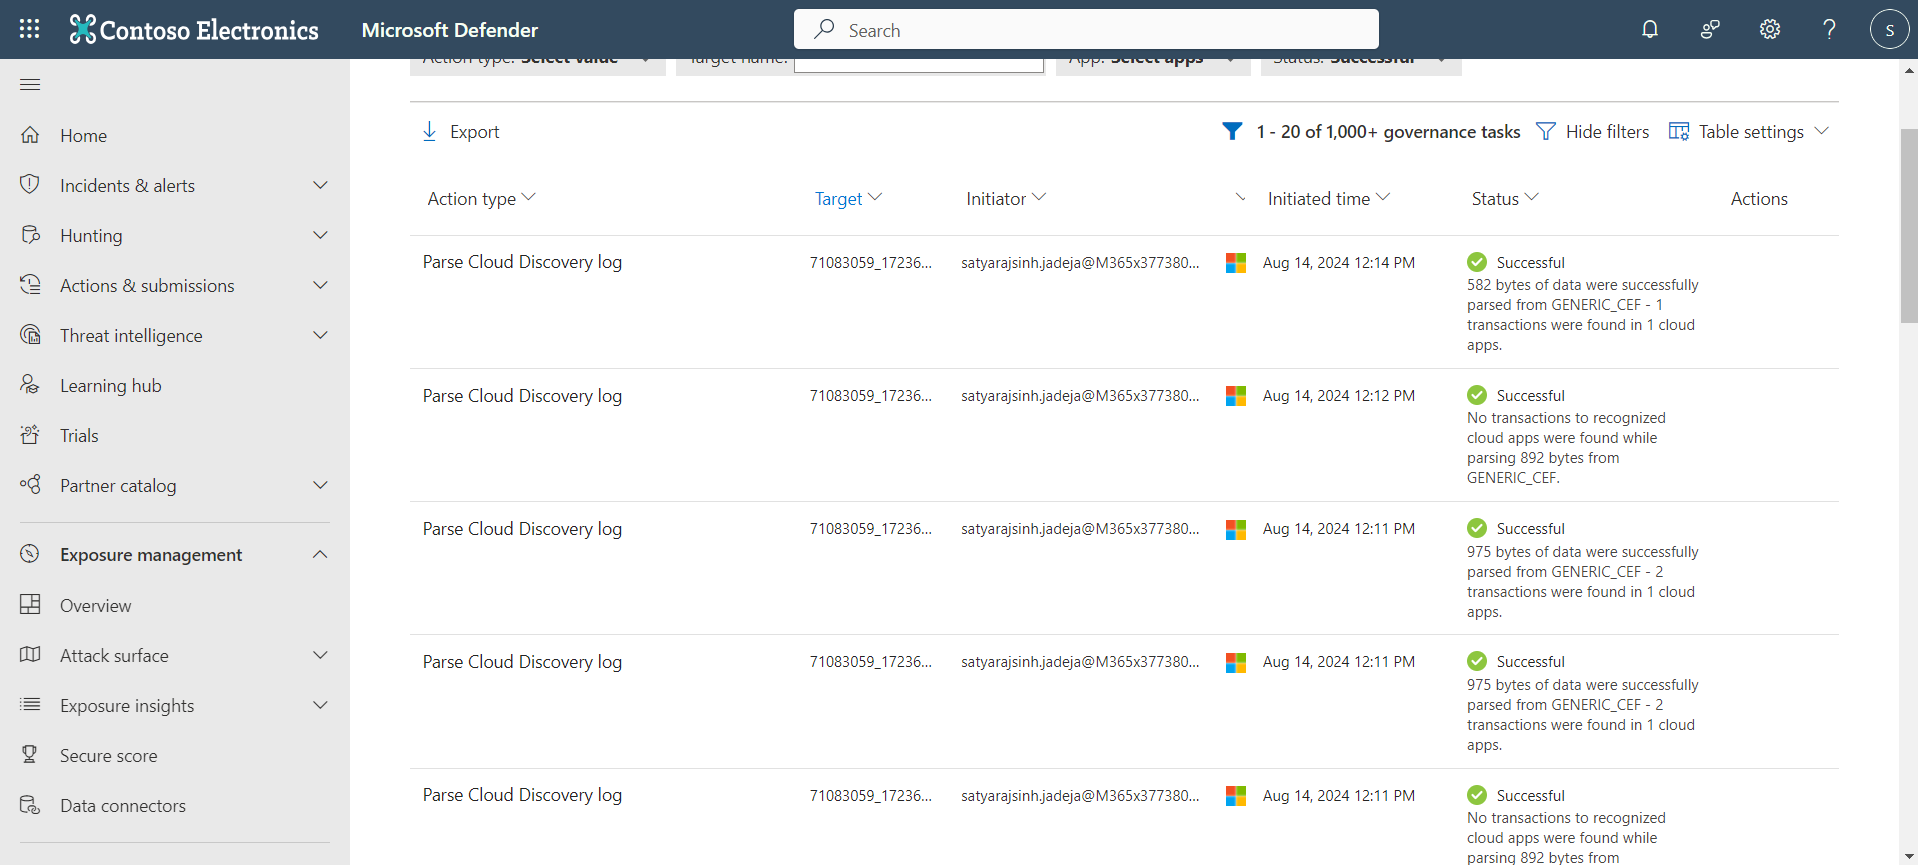The image size is (1918, 865).
Task: Expand Incidents & alerts chevron
Action: click(320, 185)
